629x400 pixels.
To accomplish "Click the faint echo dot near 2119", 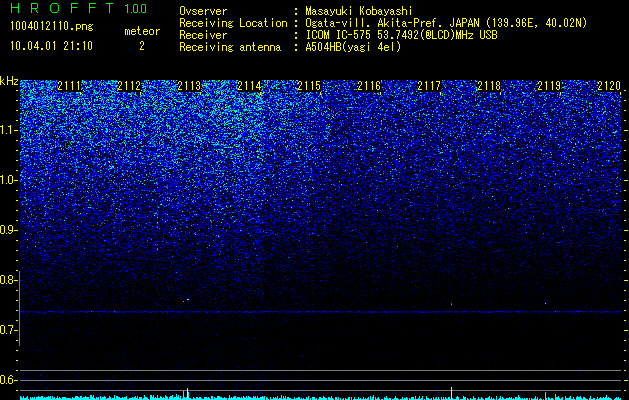I will (x=546, y=303).
